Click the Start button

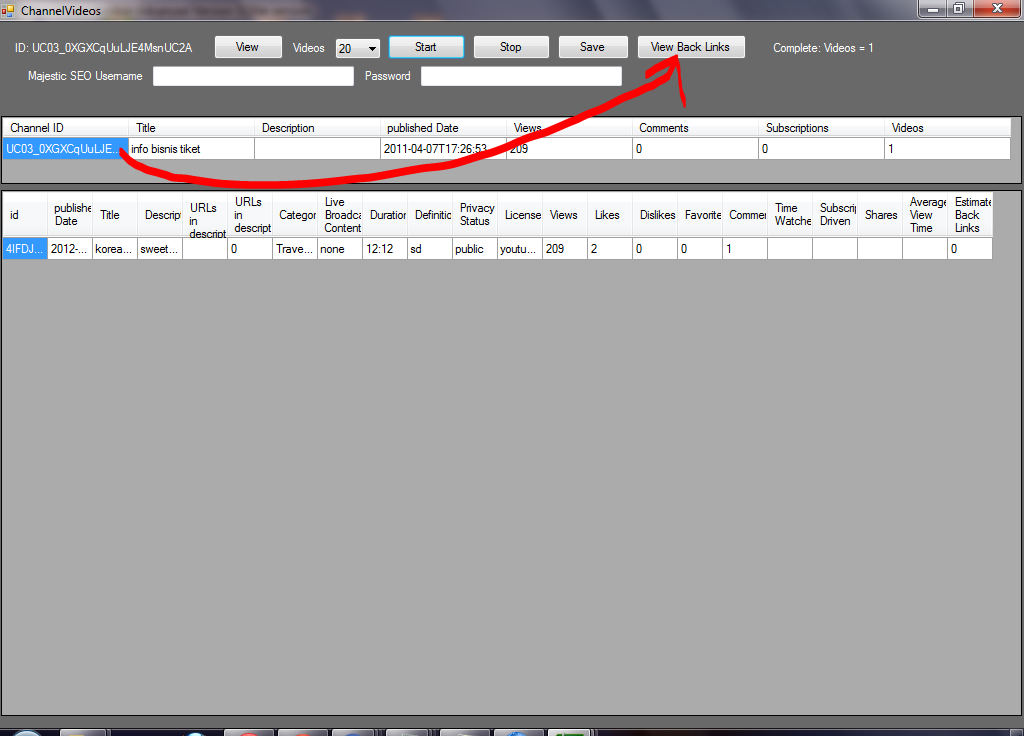click(426, 47)
